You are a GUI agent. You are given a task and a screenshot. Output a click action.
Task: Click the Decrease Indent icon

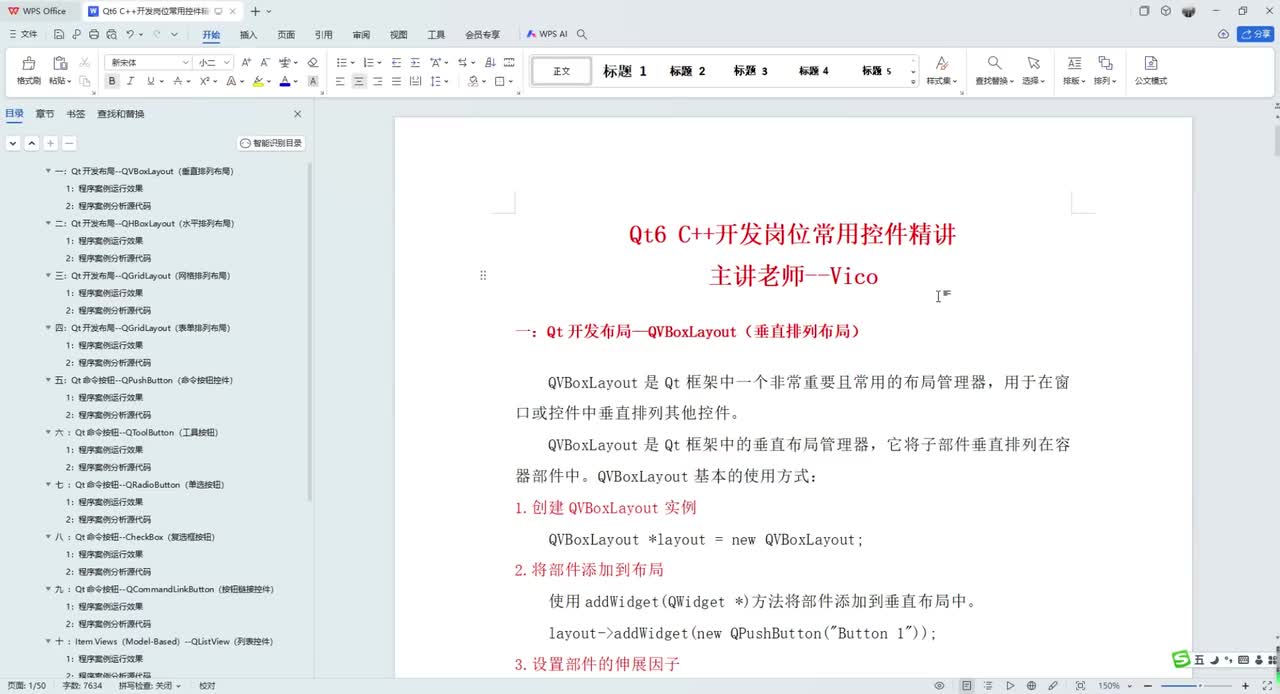click(x=396, y=62)
